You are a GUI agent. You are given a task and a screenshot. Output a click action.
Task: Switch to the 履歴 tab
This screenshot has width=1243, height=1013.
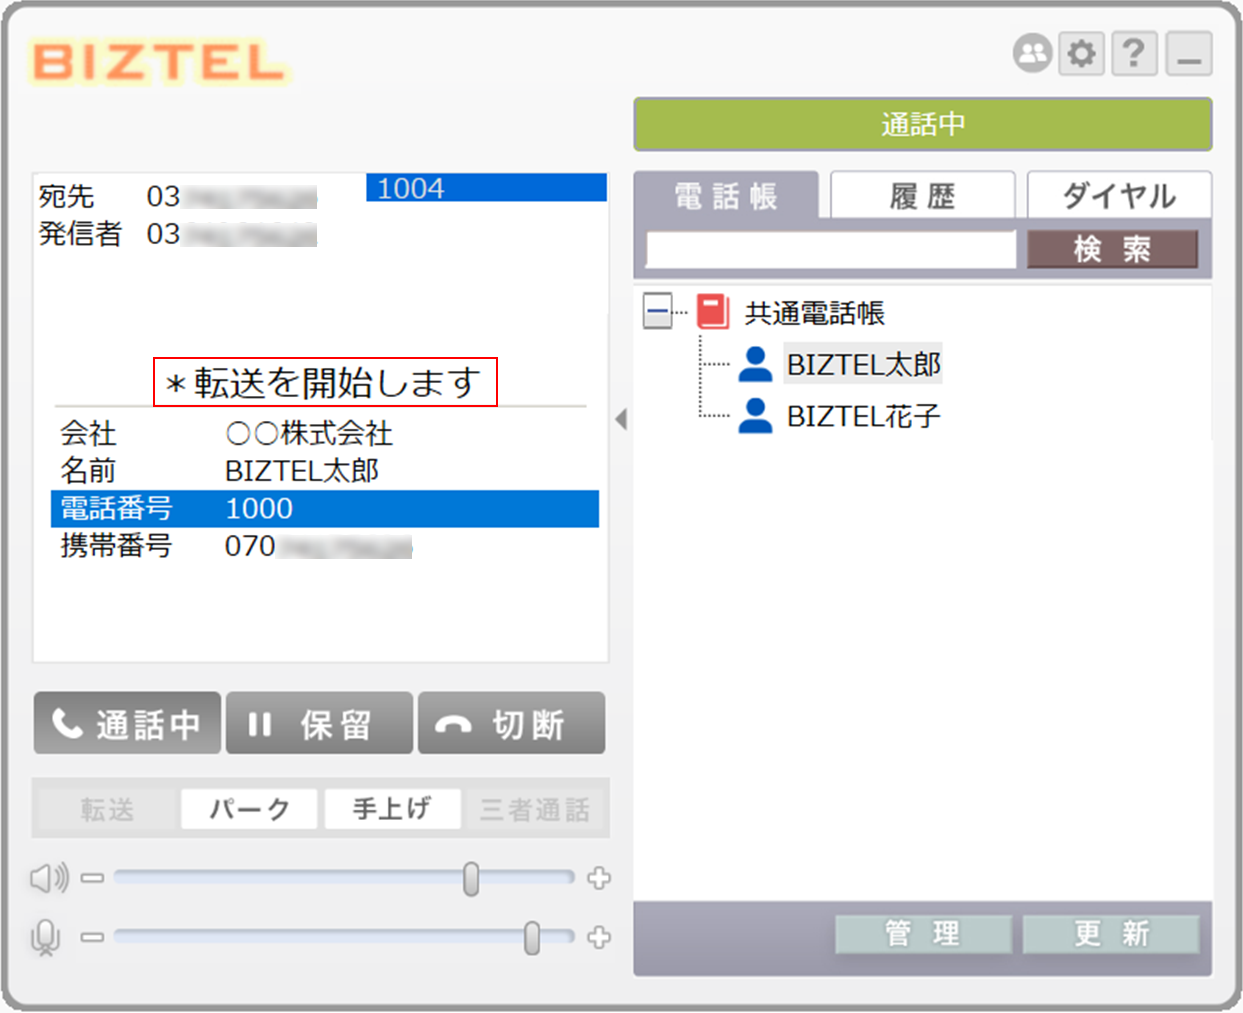[x=922, y=195]
